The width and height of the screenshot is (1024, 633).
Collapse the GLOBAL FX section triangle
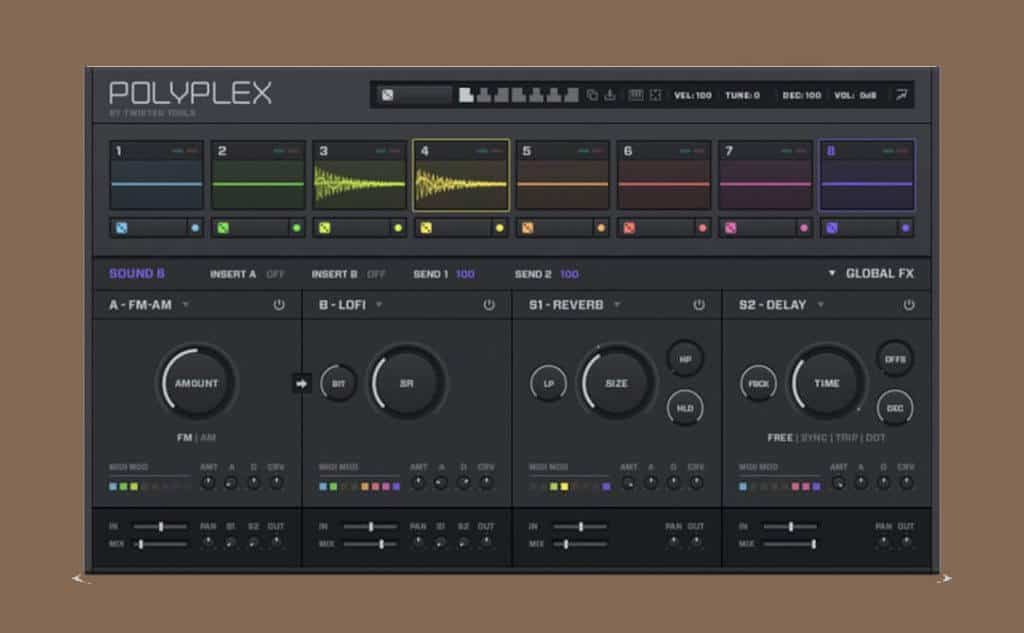831,273
